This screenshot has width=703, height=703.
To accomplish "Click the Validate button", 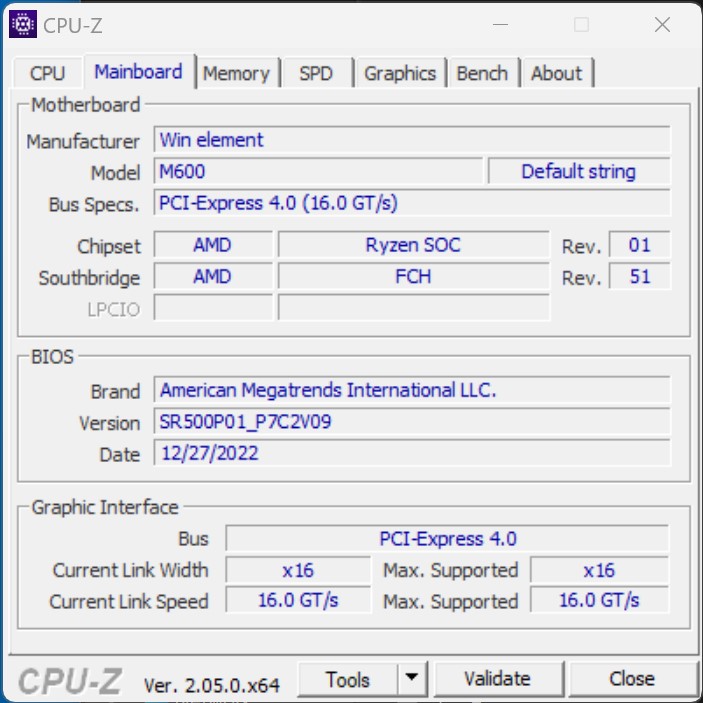I will 498,679.
